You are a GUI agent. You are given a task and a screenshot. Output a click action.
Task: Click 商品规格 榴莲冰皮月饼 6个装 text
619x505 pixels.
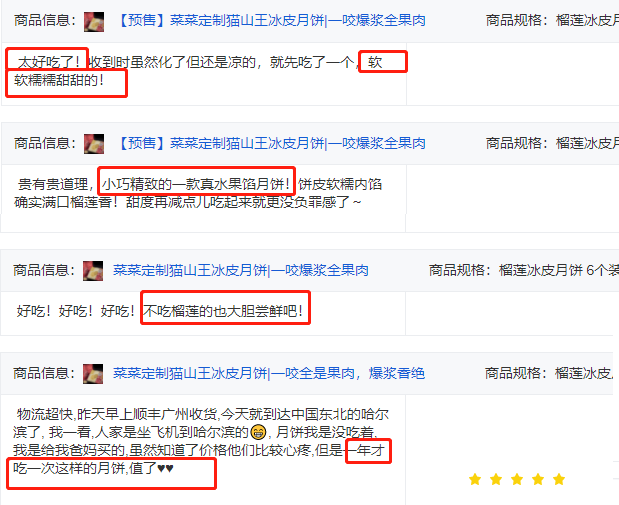(524, 270)
